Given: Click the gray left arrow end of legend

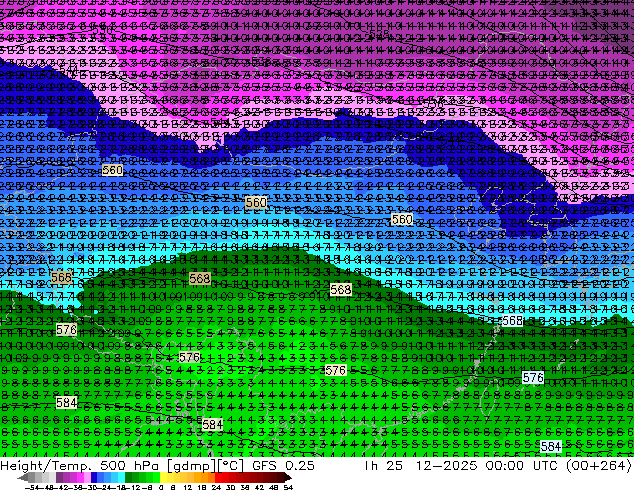Looking at the screenshot, I should click(x=23, y=478).
